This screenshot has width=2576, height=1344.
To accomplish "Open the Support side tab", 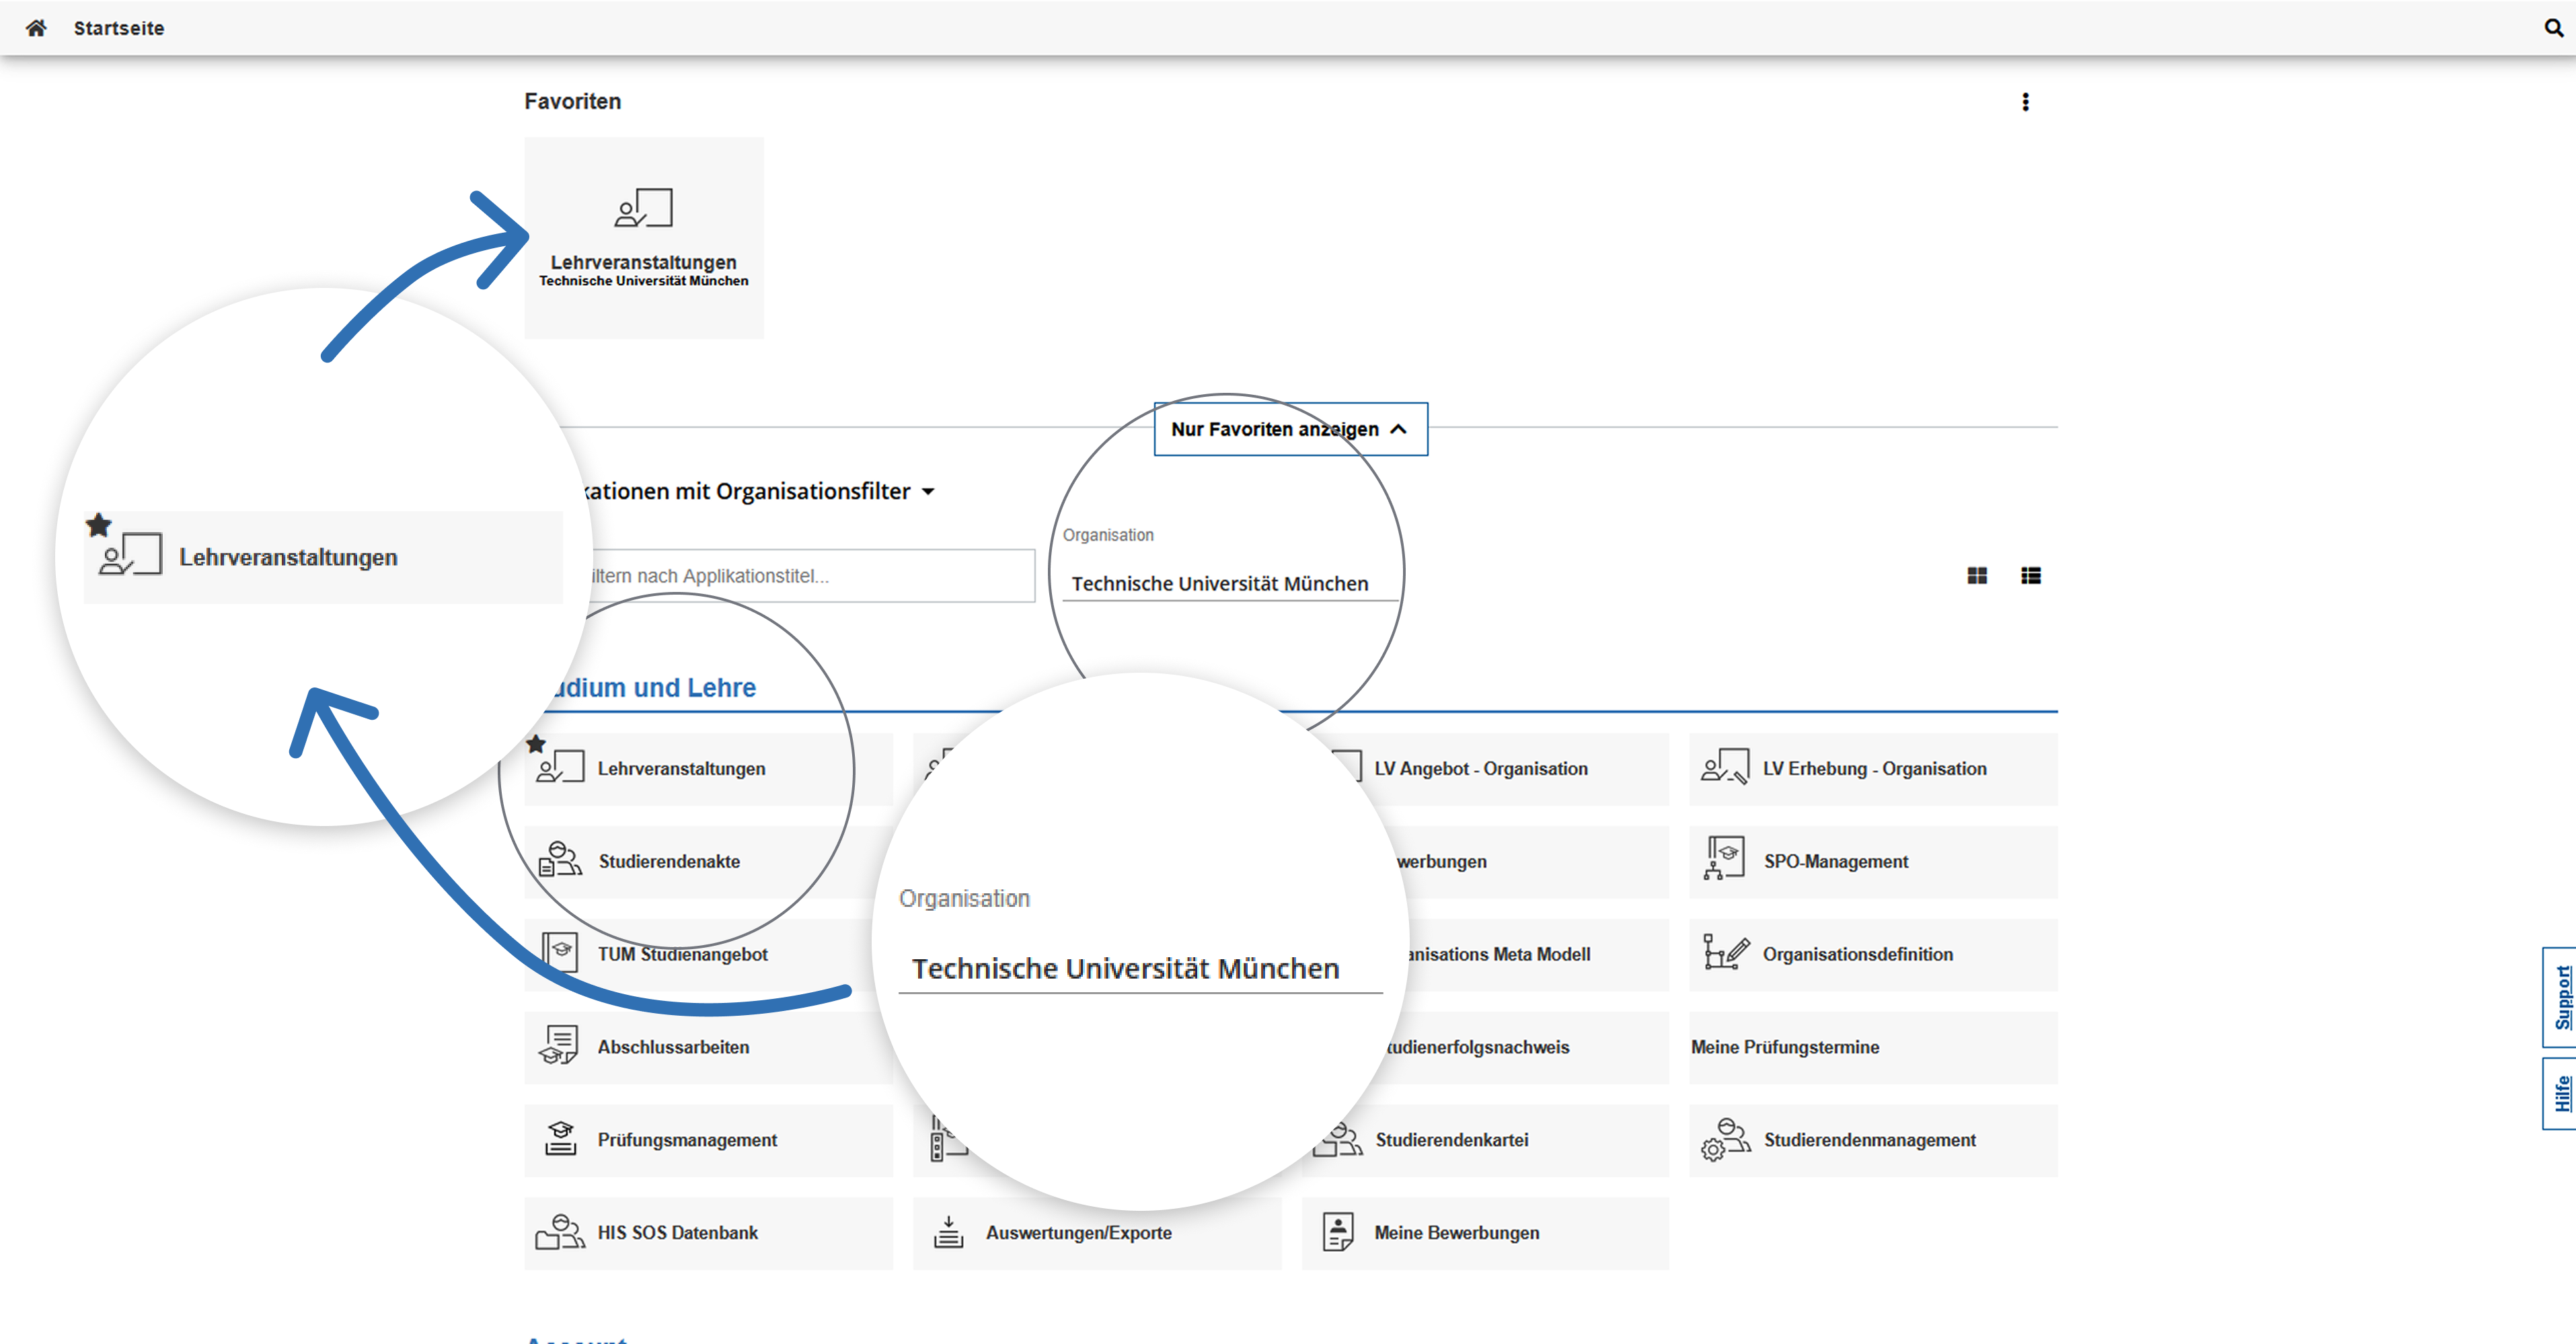I will point(2560,997).
